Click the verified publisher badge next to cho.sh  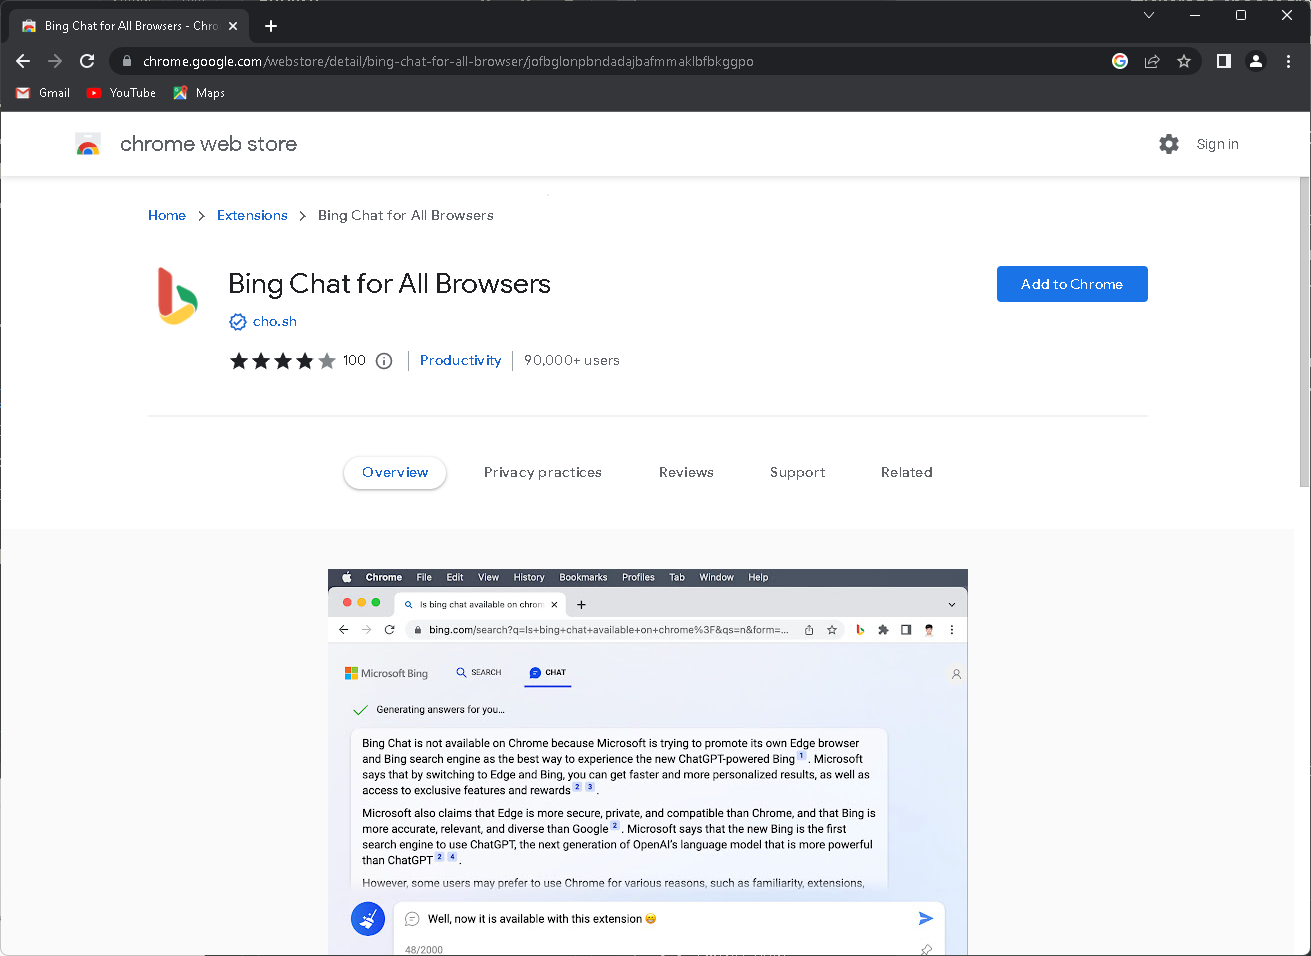[237, 321]
